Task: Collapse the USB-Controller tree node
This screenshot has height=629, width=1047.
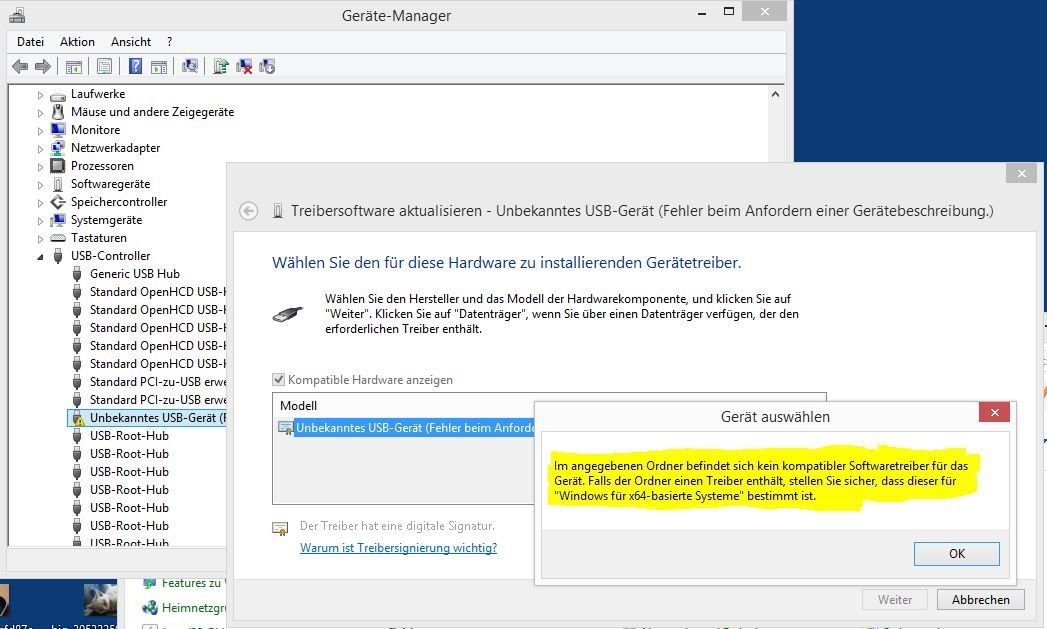Action: point(41,256)
